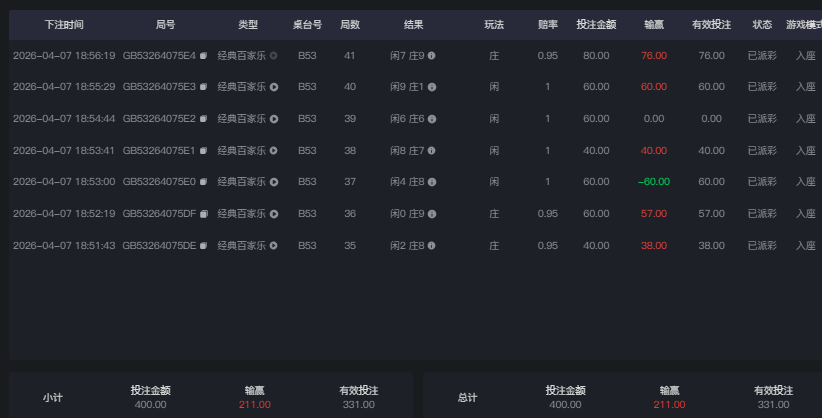Open result info for 闲6 庄6
822x418 pixels.
click(x=431, y=119)
